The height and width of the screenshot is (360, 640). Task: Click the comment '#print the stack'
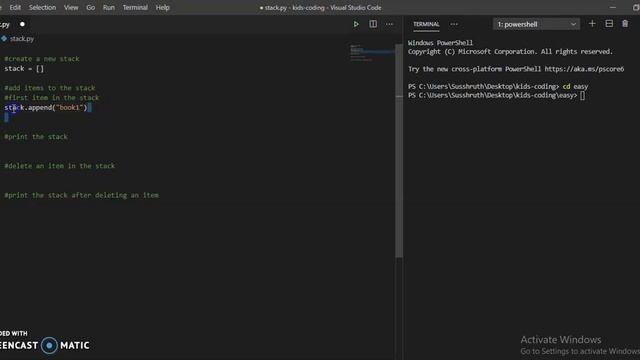[x=36, y=137]
